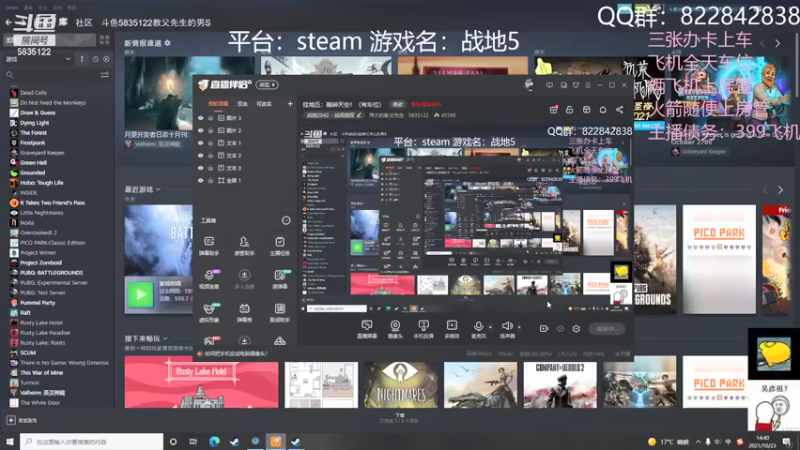Add a new scene with plus
800x450 pixels.
point(290,104)
